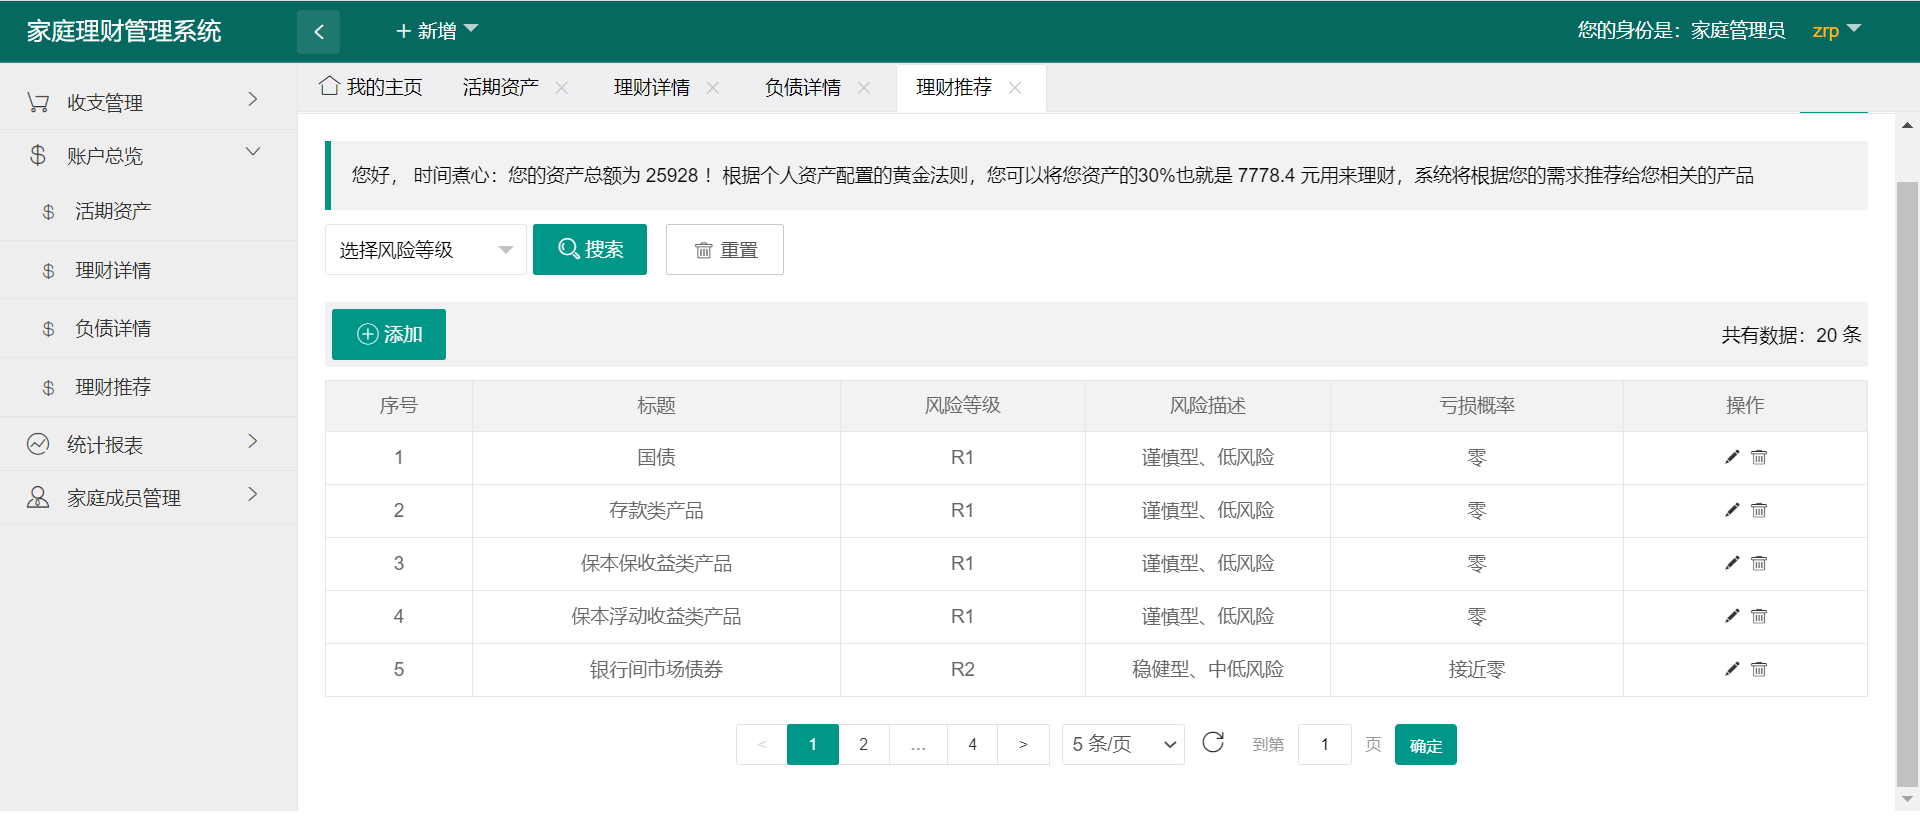Click the scrollbar up arrow
The image size is (1920, 819).
pyautogui.click(x=1907, y=125)
